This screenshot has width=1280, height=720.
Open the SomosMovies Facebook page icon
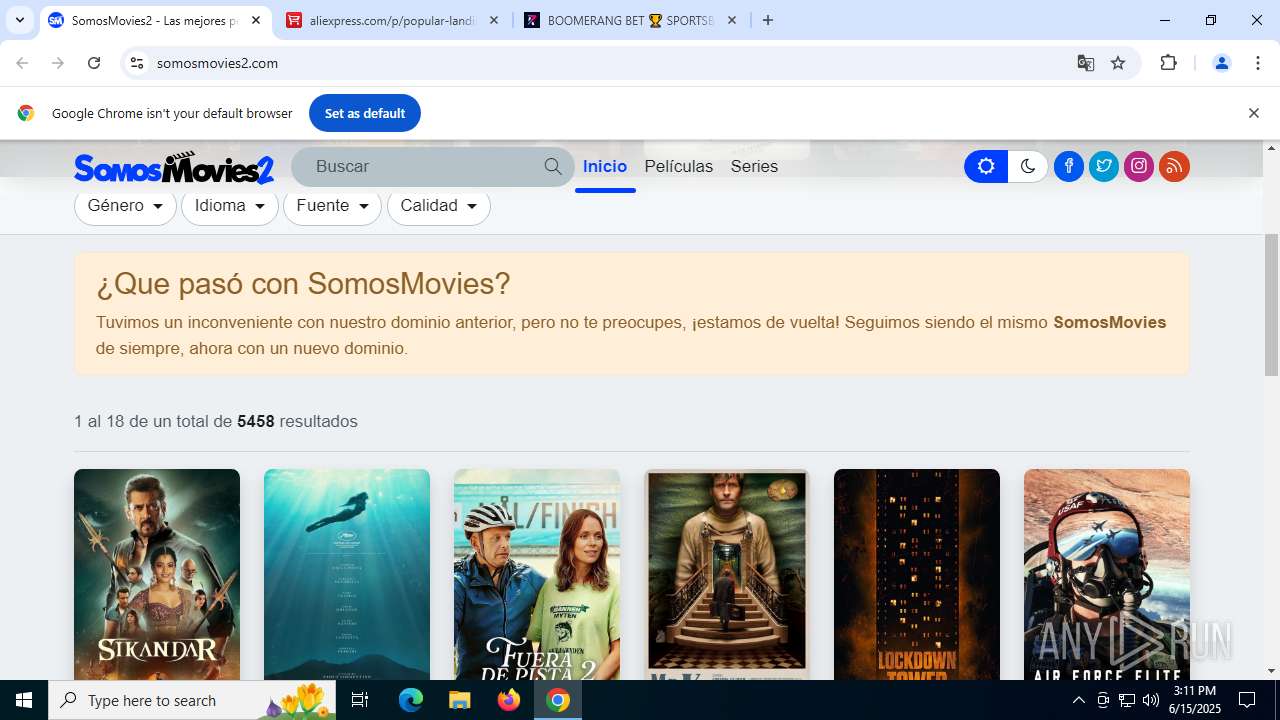(x=1069, y=166)
